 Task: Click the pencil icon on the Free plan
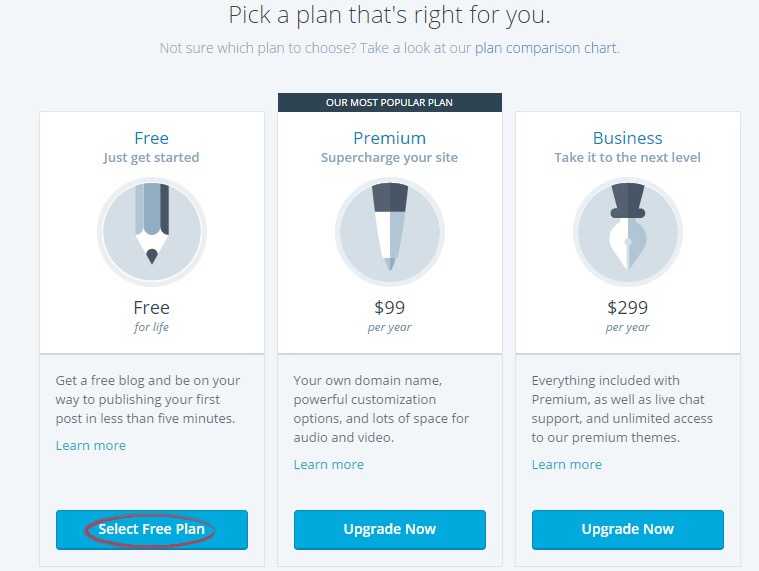(152, 231)
